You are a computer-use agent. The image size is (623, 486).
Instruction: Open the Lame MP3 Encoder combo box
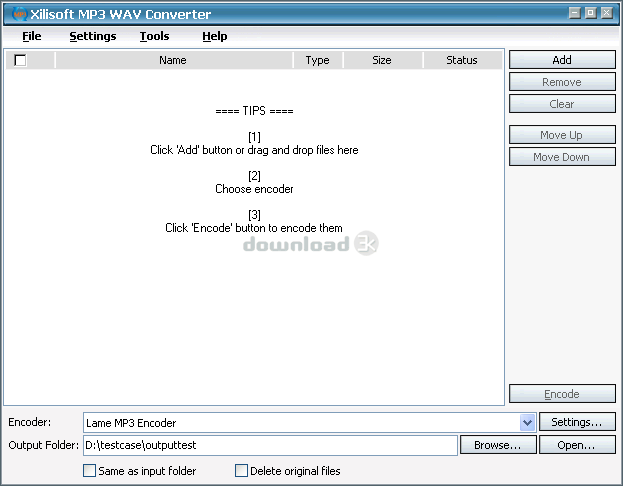(300, 423)
